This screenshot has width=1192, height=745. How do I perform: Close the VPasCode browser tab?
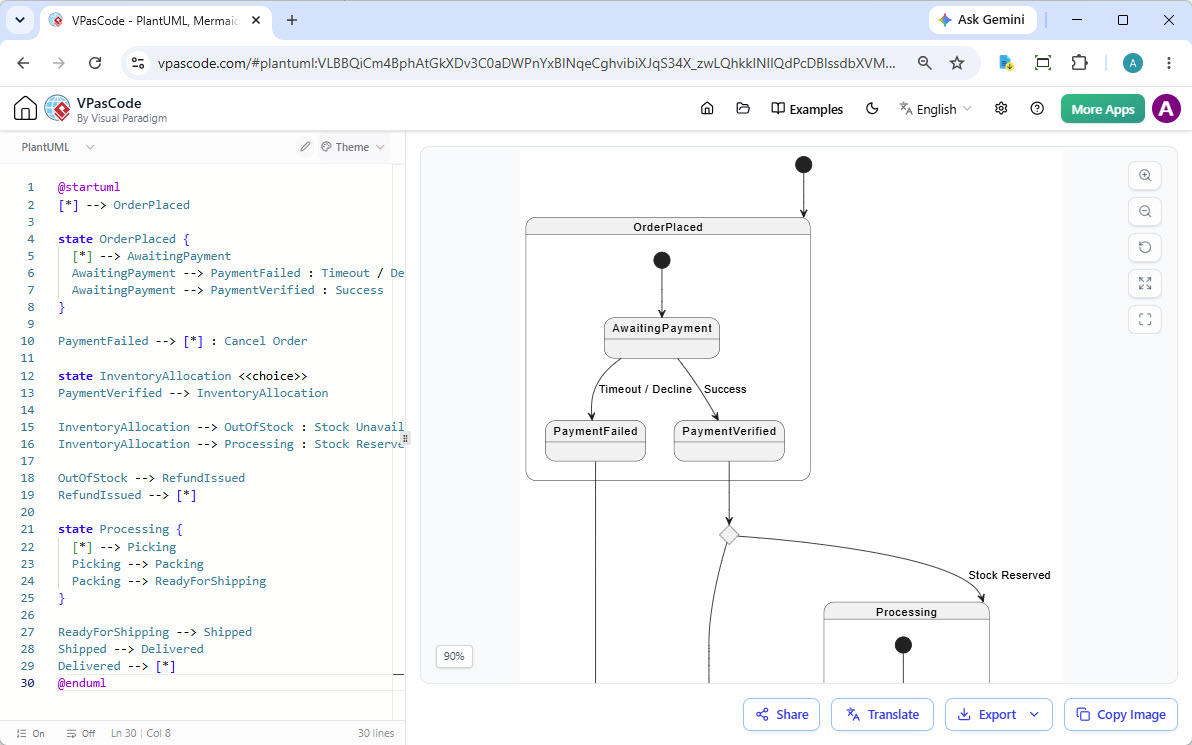pos(256,21)
